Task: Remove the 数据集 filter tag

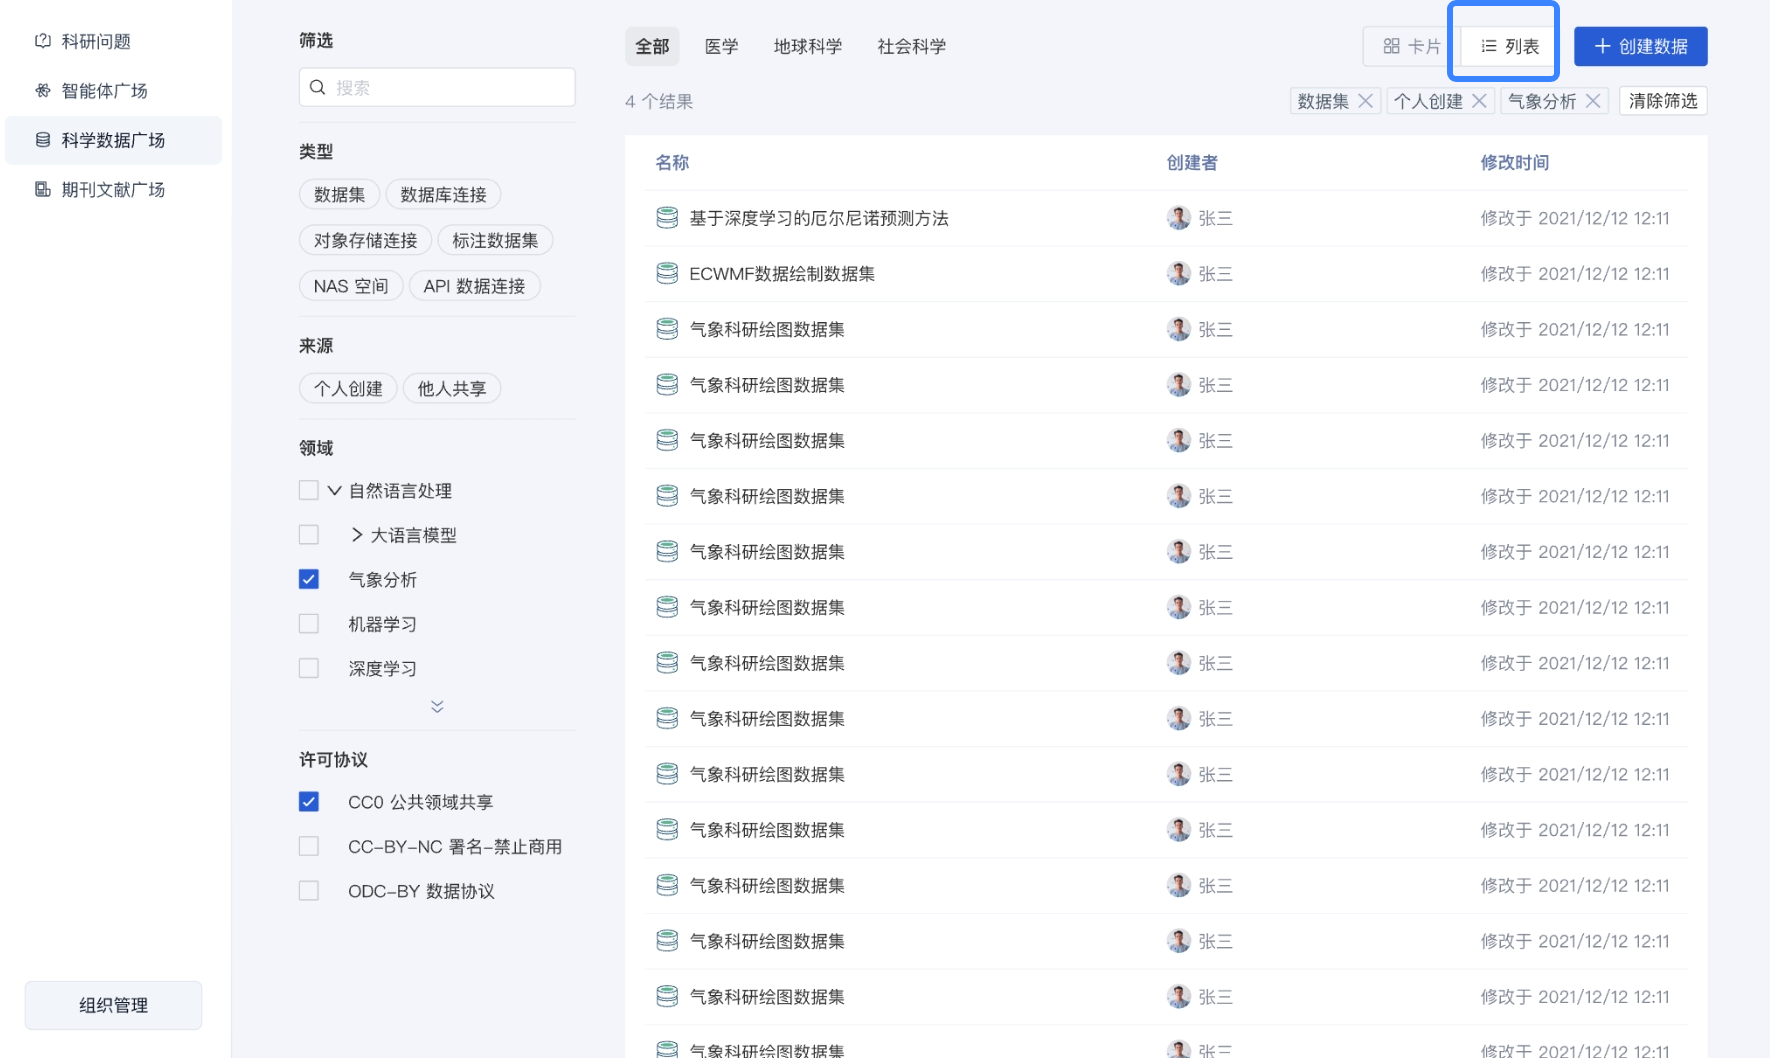Action: pyautogui.click(x=1365, y=101)
